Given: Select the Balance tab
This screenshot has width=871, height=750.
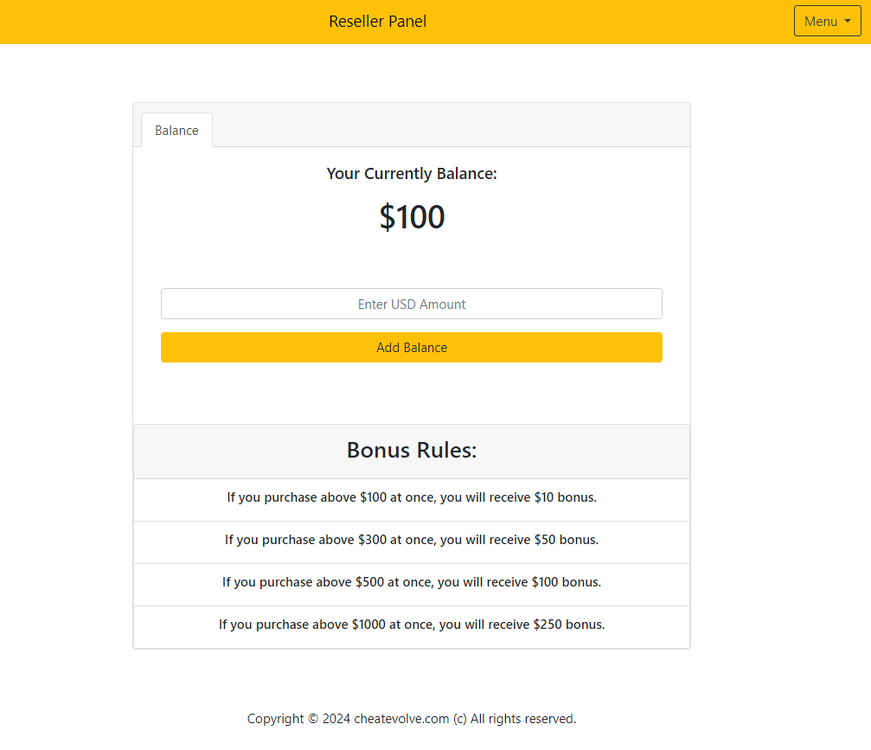Looking at the screenshot, I should (177, 130).
